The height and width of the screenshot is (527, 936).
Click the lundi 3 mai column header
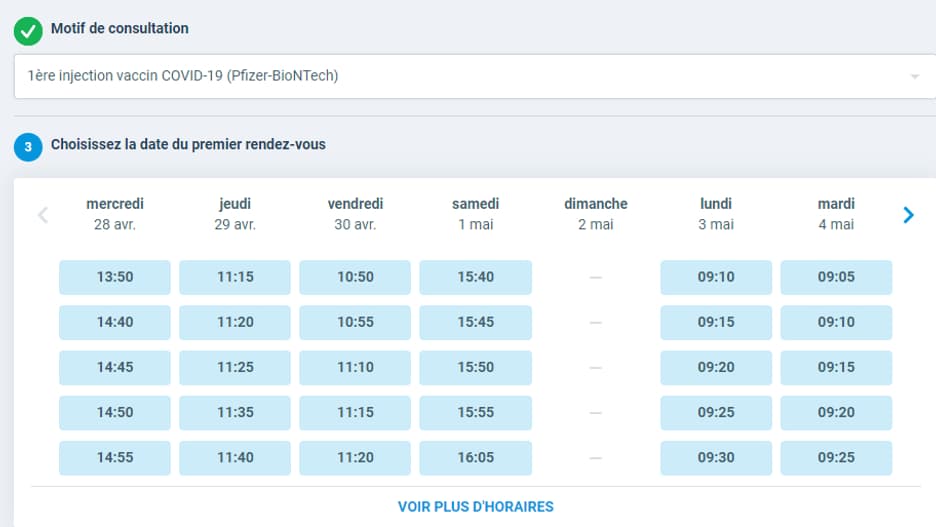click(716, 214)
